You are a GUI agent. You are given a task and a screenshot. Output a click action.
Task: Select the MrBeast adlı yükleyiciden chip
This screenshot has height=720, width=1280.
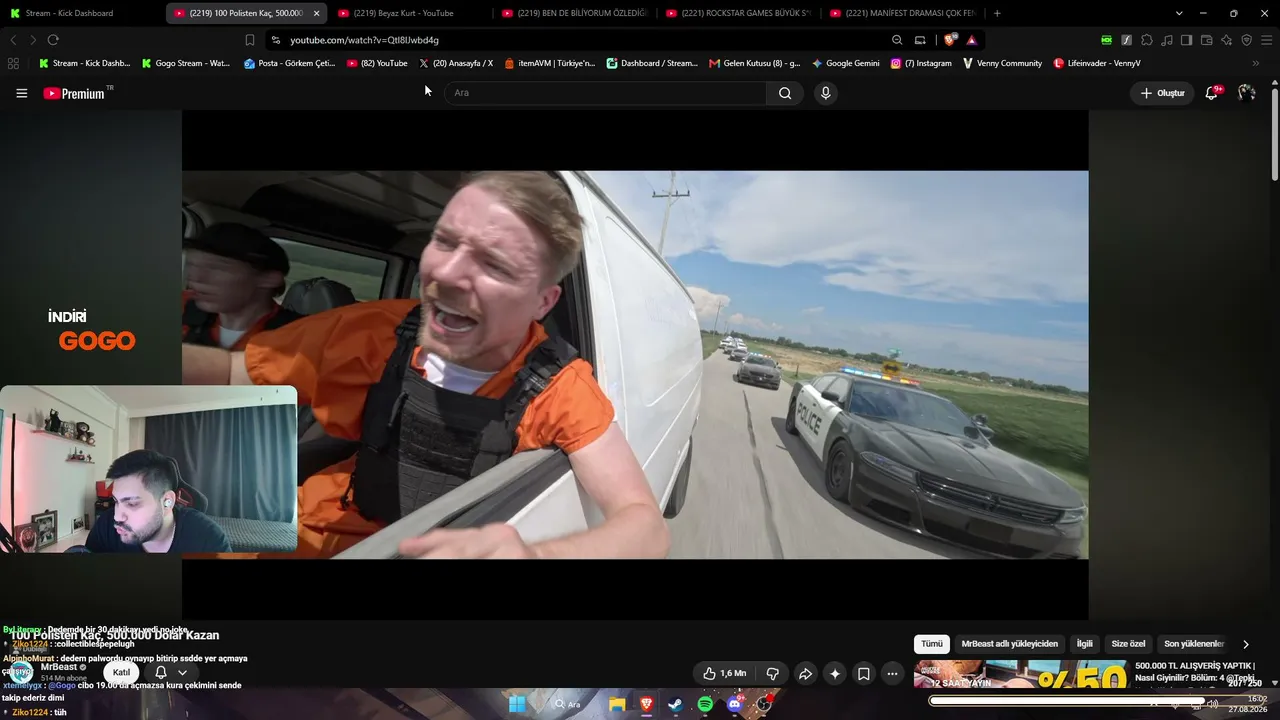click(1009, 644)
